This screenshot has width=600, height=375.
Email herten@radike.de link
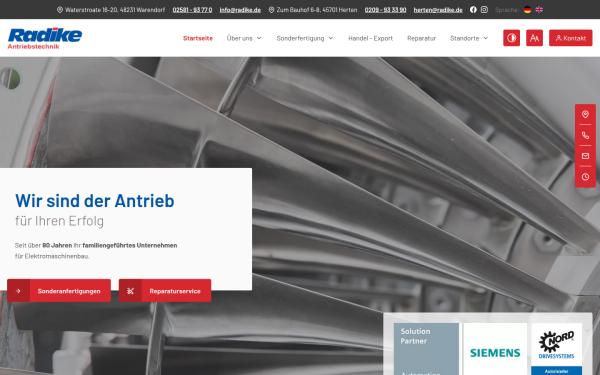tap(438, 10)
